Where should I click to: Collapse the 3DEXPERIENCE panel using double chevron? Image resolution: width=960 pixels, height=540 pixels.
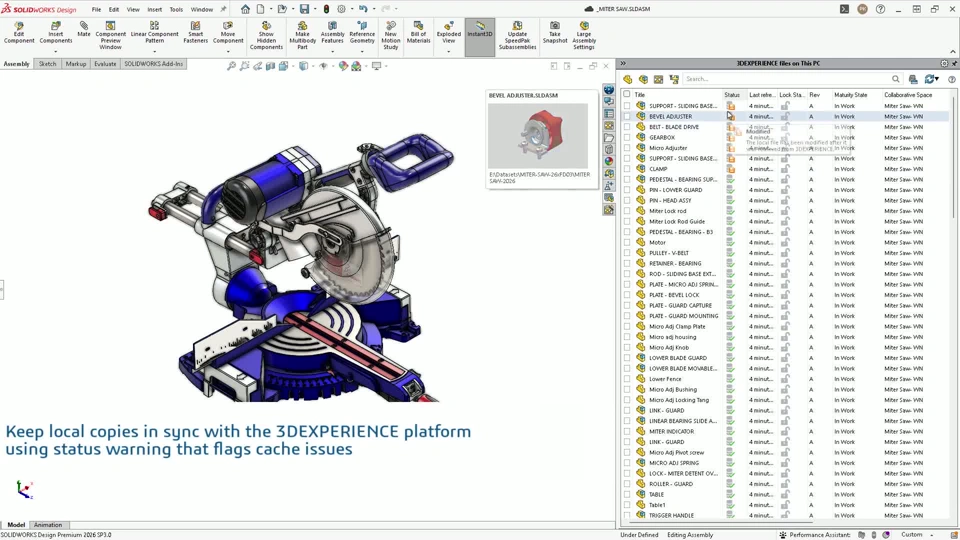click(623, 64)
